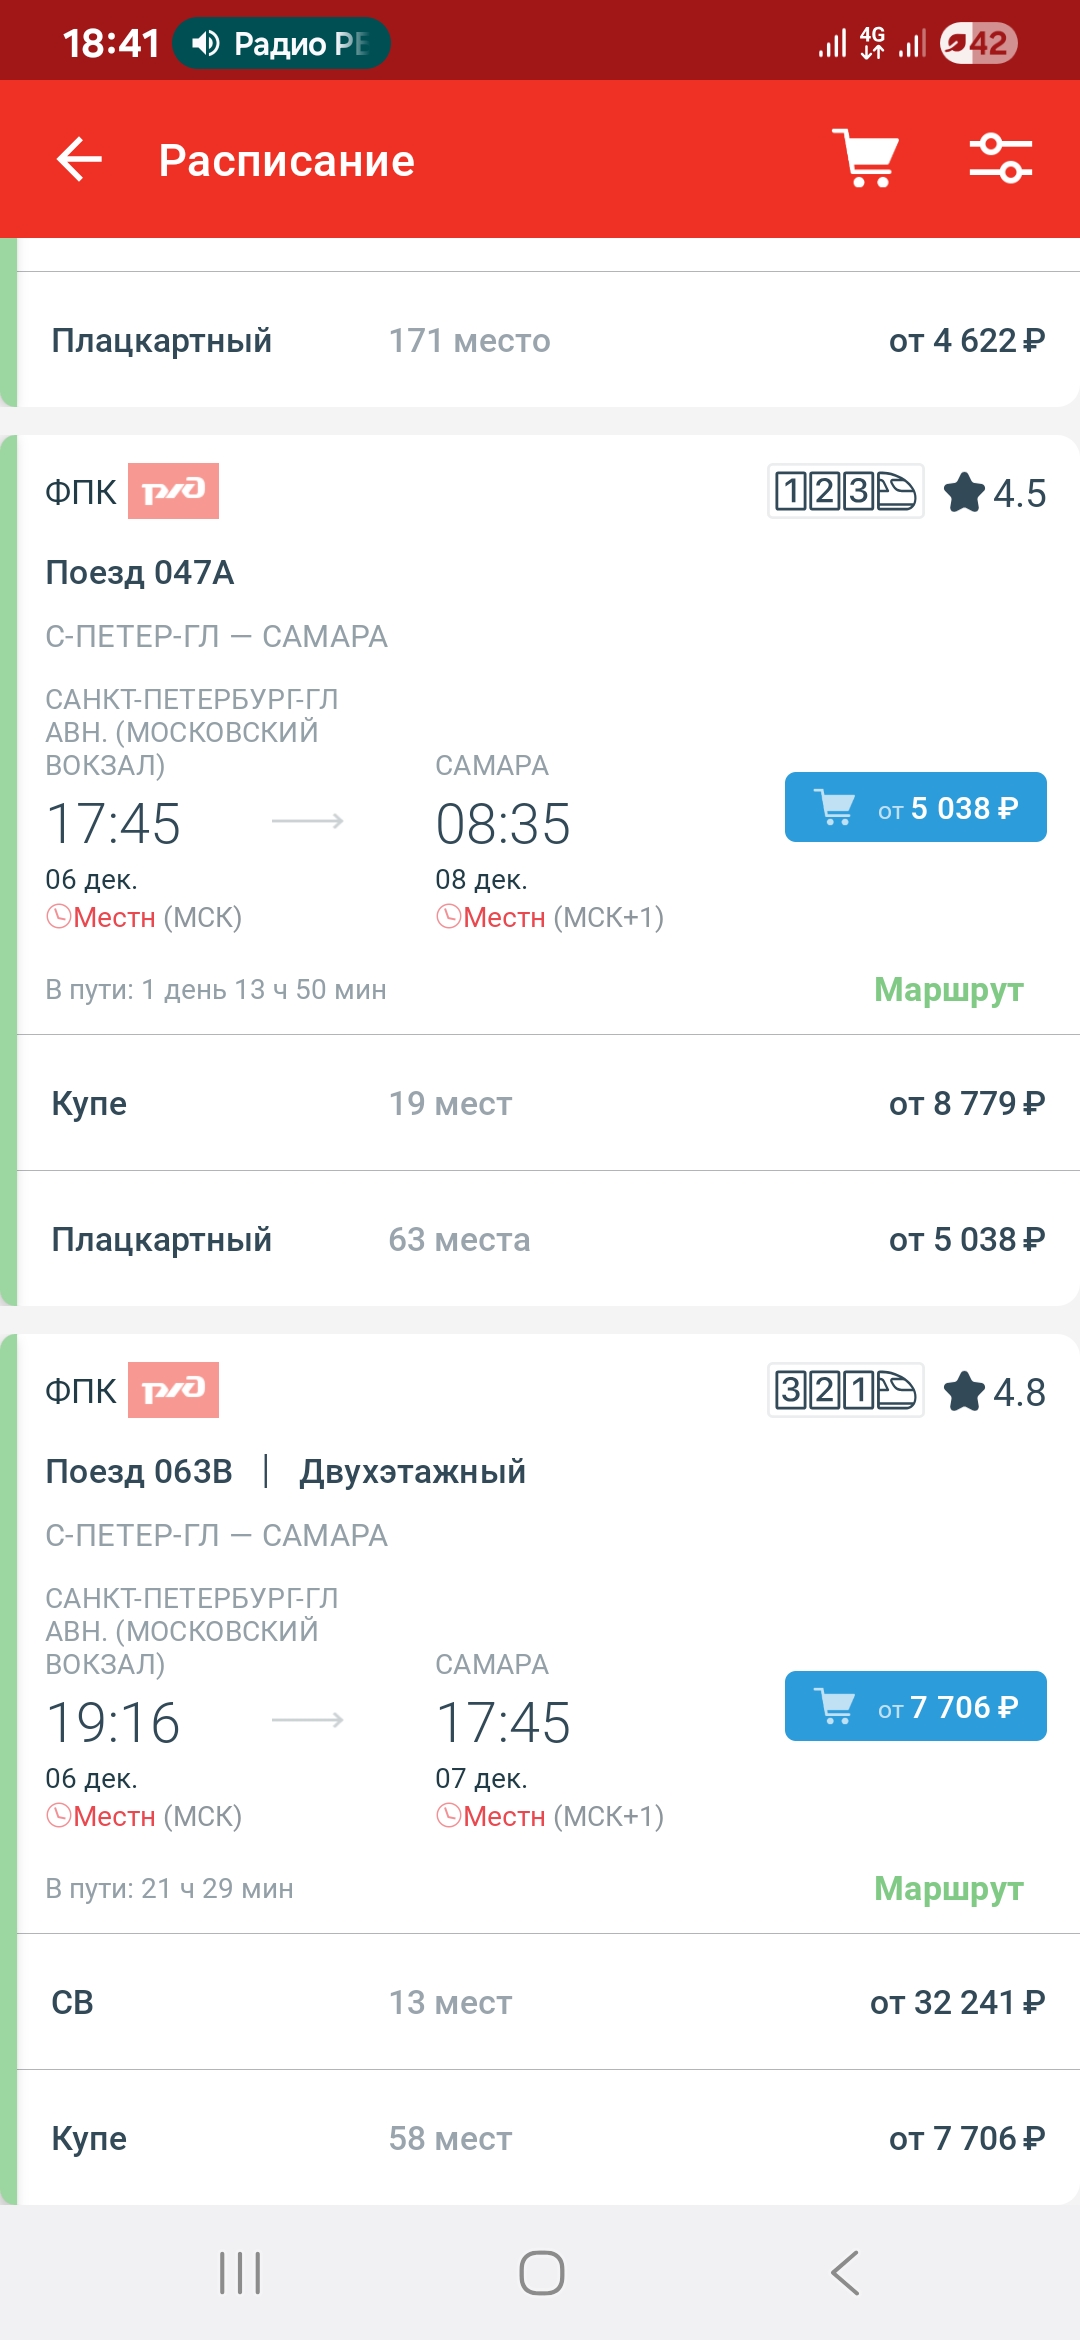Tap the Радио audio indicator in status bar
1080x2340 pixels.
(281, 43)
